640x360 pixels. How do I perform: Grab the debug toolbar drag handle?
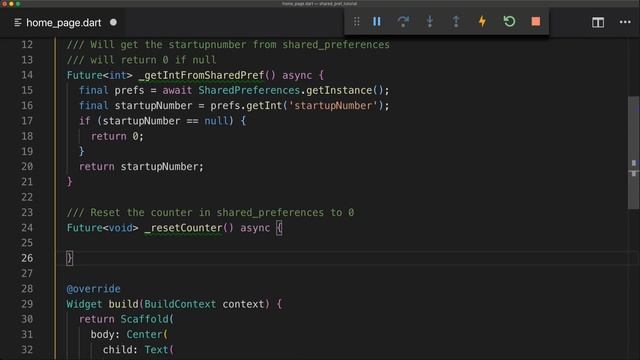(356, 22)
